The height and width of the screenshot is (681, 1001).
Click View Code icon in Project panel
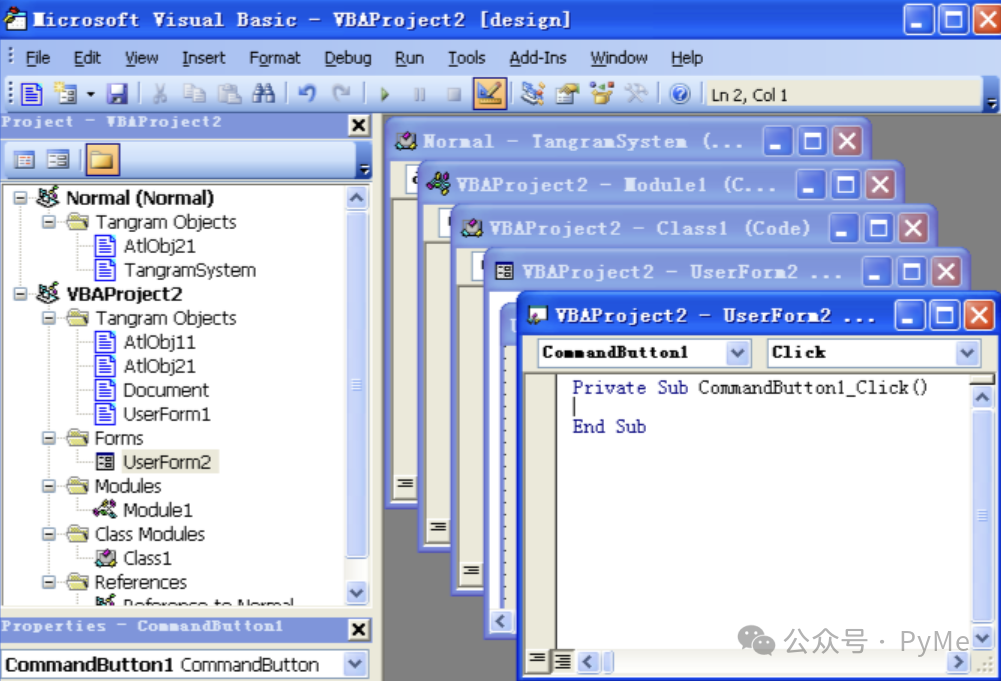tap(24, 160)
